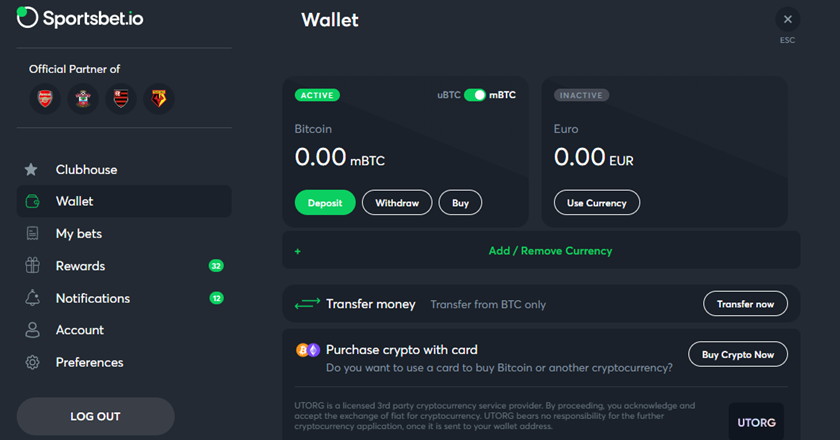Click the Notifications bell icon
The width and height of the screenshot is (840, 440).
point(32,298)
